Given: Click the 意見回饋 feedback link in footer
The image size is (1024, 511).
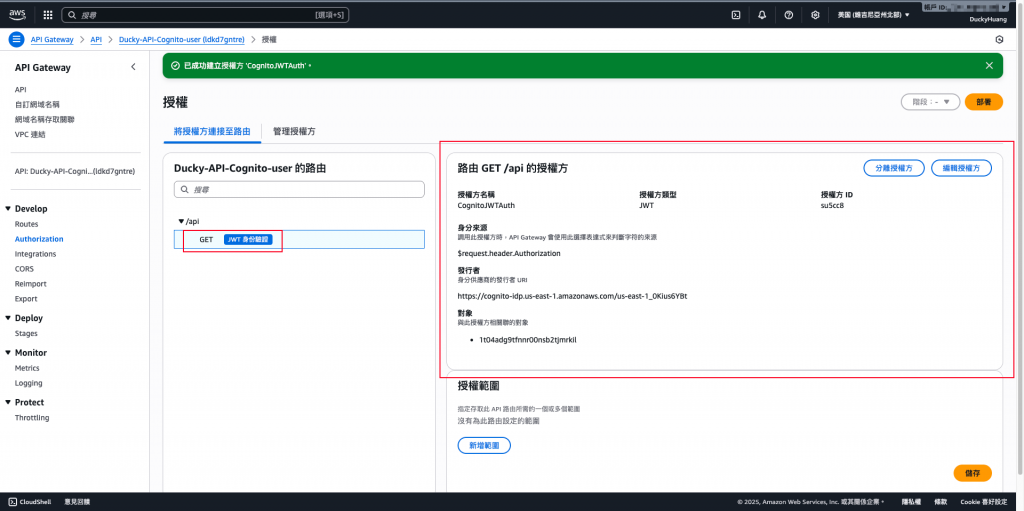Looking at the screenshot, I should click(x=77, y=502).
